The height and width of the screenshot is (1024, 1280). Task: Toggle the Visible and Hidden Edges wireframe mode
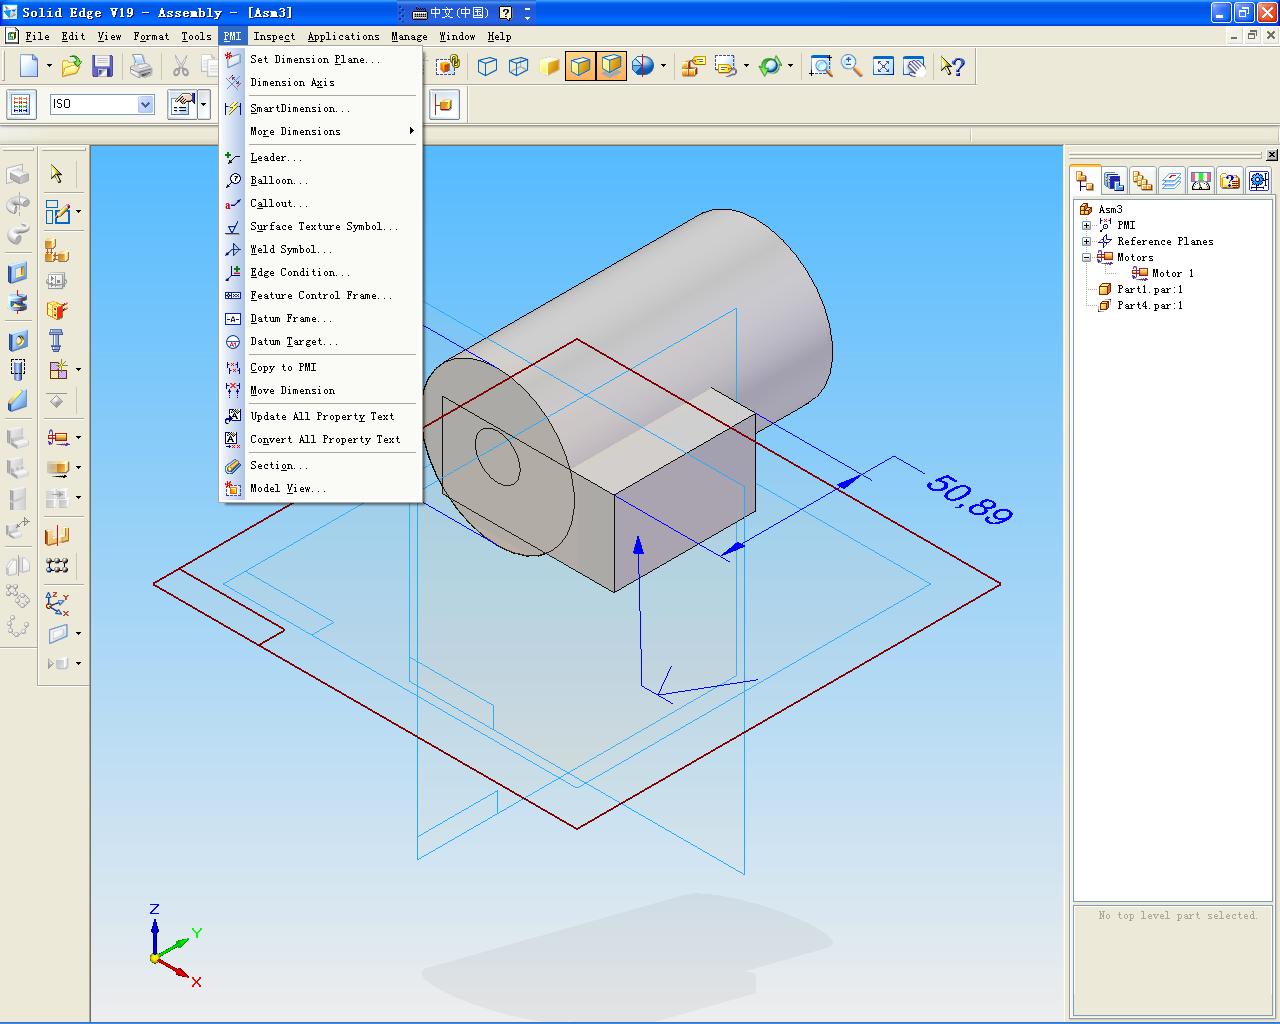coord(518,66)
